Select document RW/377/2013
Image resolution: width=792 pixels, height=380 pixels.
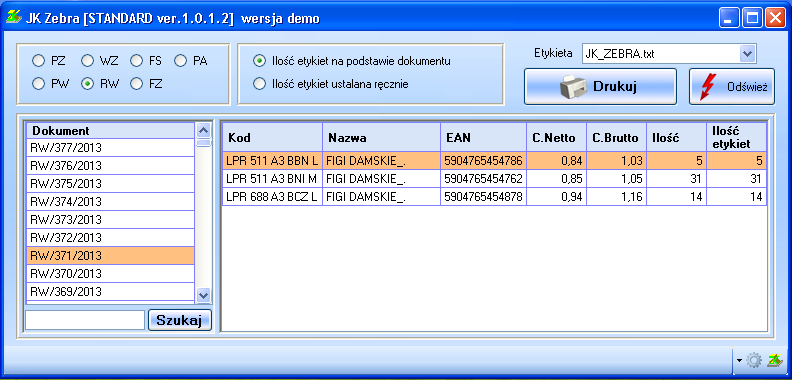pos(110,148)
